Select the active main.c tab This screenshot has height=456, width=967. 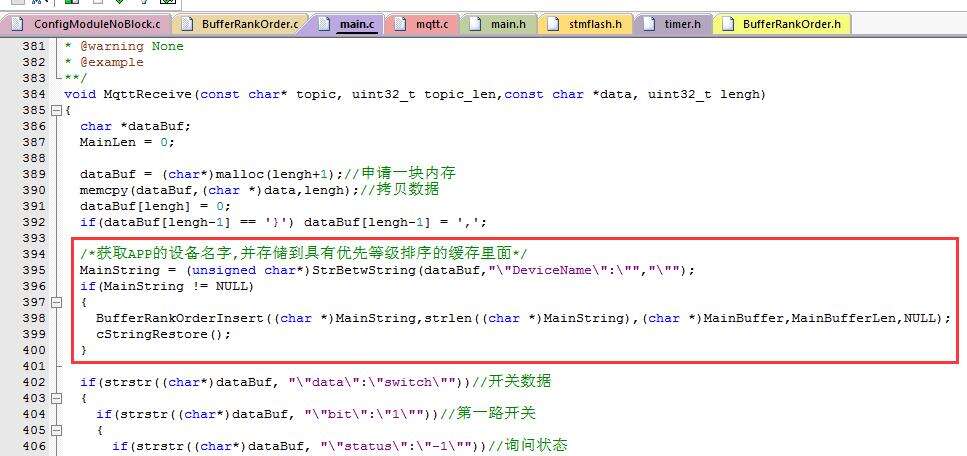tap(348, 25)
